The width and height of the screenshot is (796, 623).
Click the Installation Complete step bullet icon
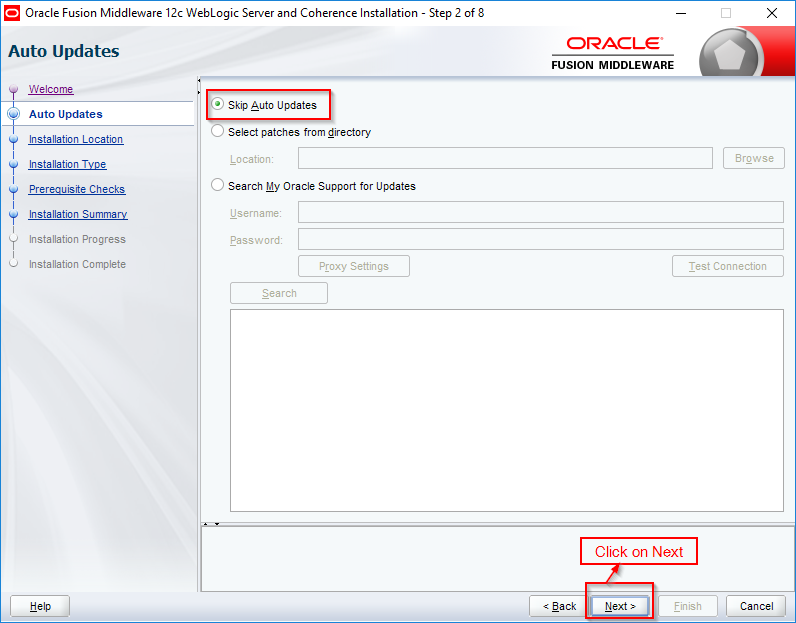pyautogui.click(x=14, y=263)
